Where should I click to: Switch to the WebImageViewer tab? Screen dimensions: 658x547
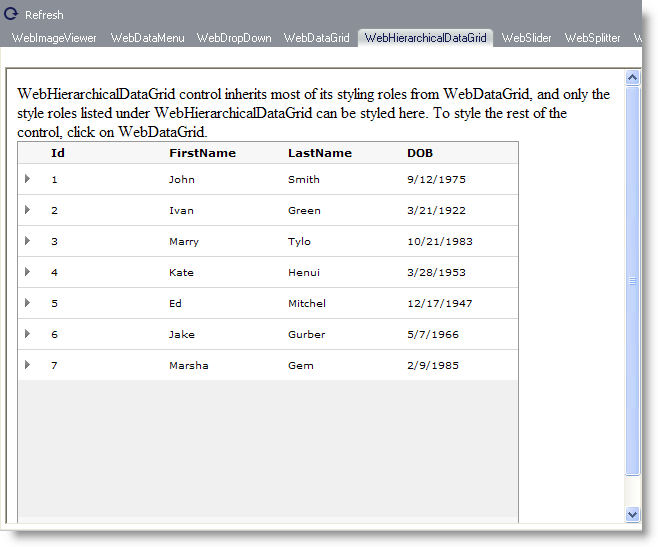click(54, 38)
